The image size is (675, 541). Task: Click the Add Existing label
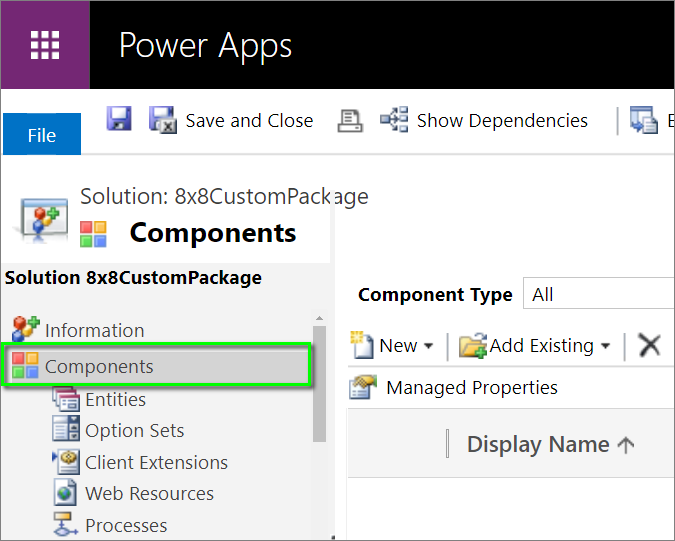[542, 346]
